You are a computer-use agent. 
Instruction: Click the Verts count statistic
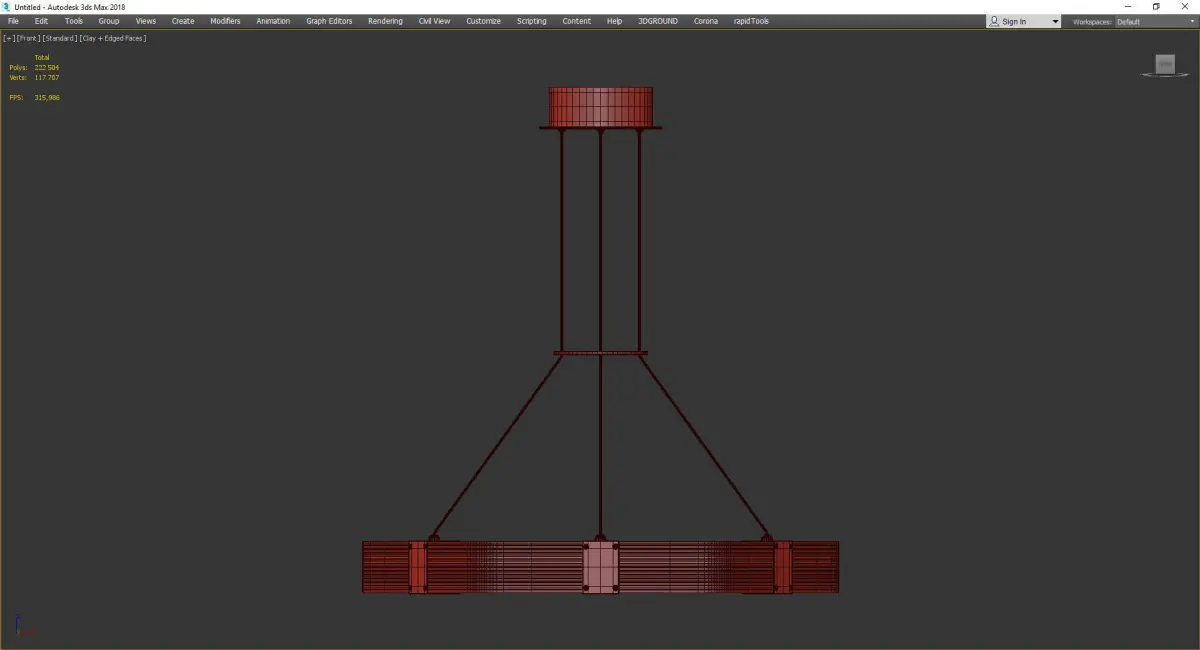(34, 77)
